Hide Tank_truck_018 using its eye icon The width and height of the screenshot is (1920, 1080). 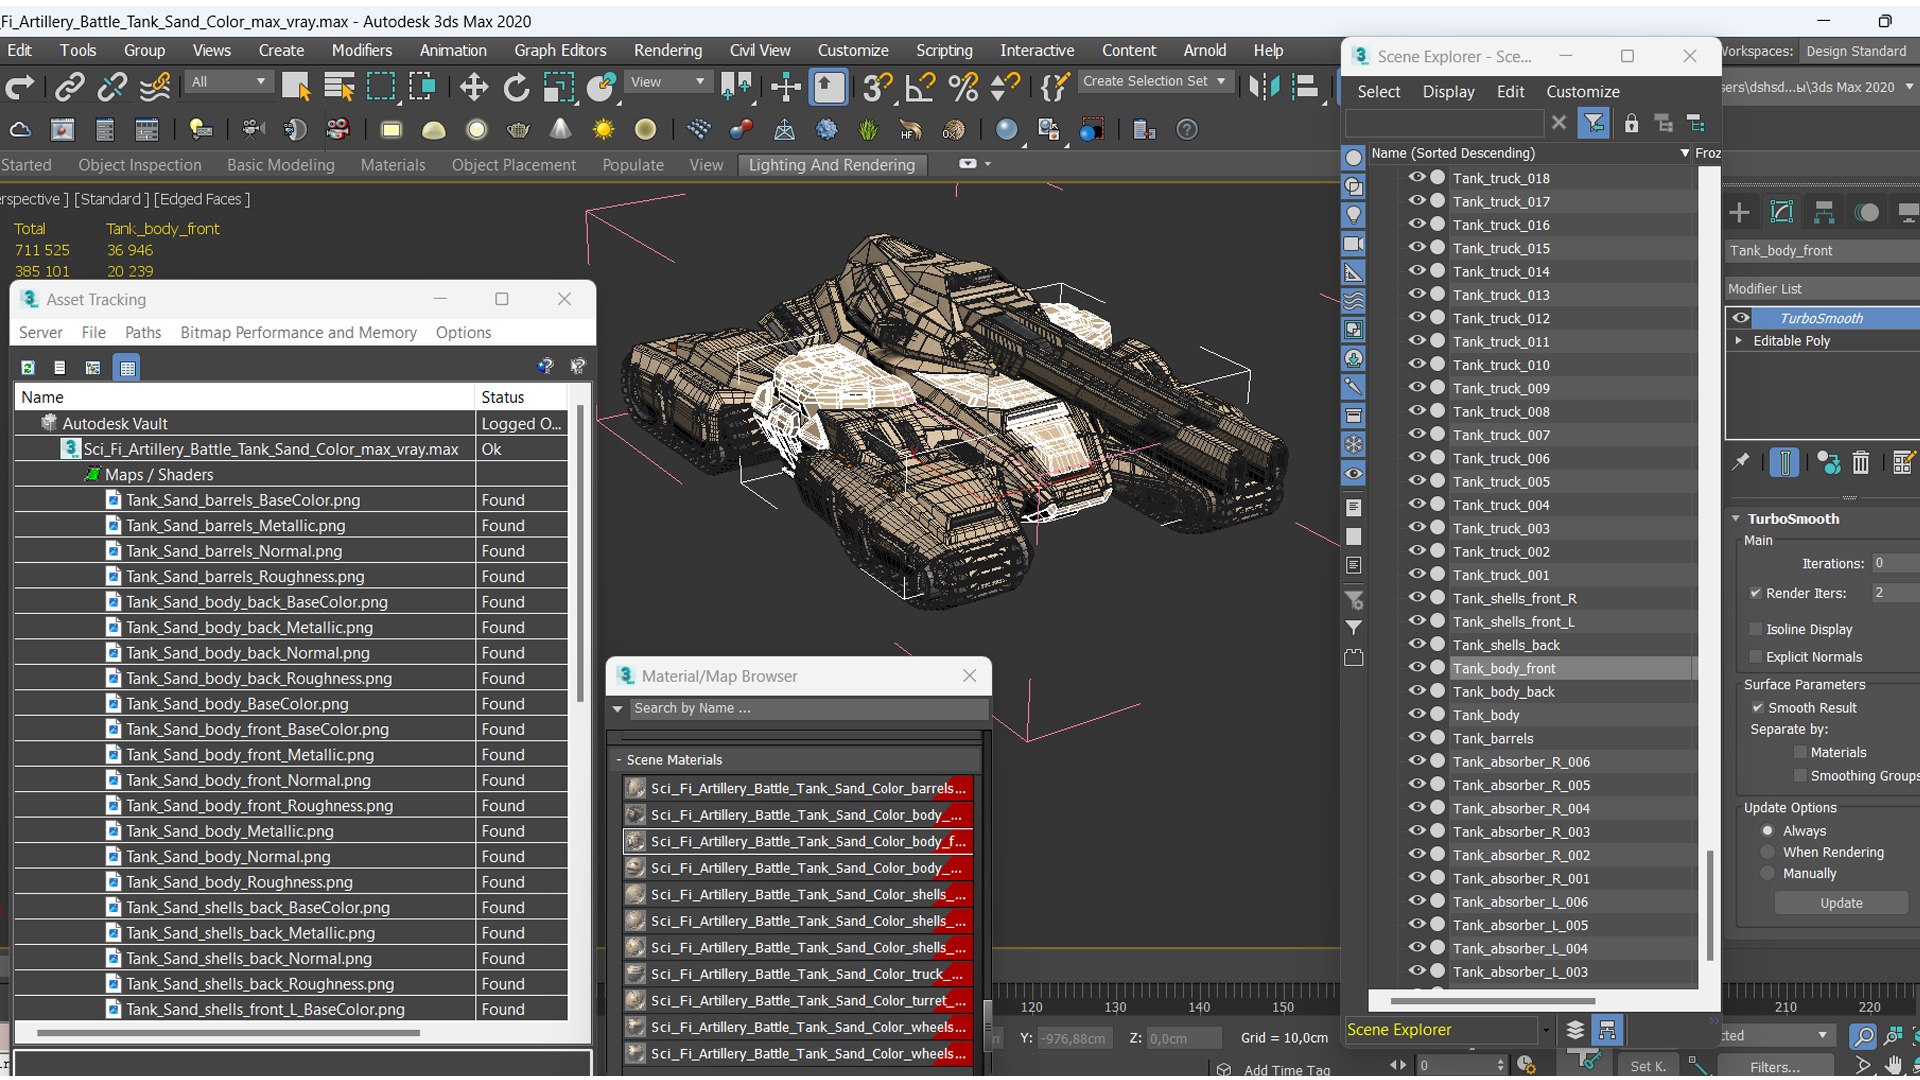tap(1416, 177)
